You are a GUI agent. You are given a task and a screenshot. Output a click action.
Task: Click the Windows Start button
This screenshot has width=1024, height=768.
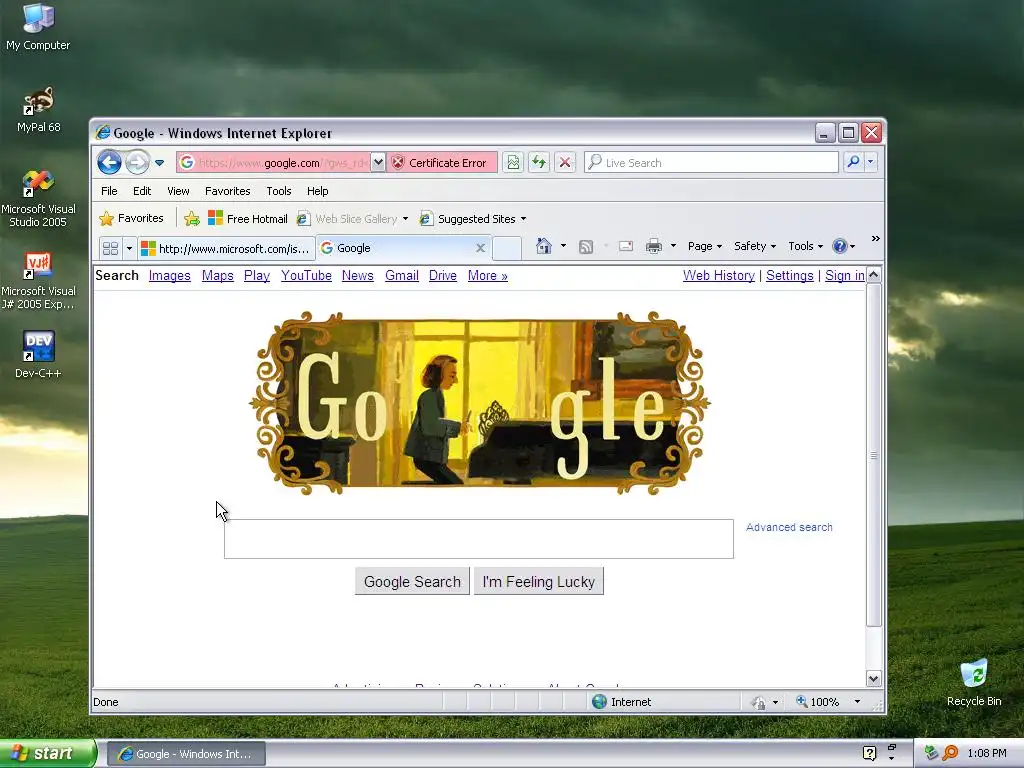(47, 754)
